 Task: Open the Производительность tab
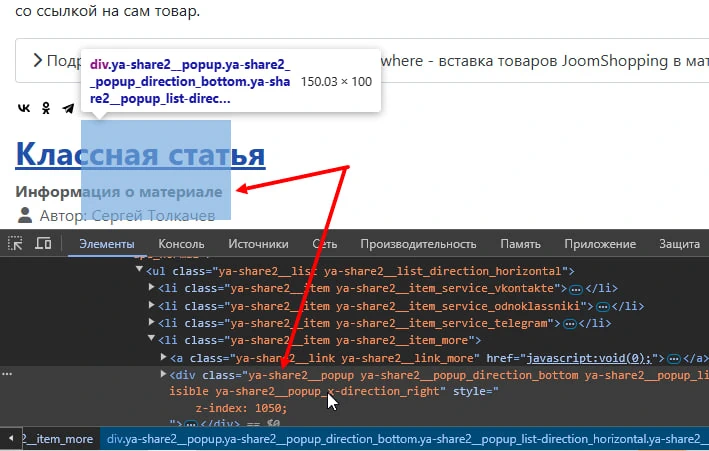[x=418, y=244]
